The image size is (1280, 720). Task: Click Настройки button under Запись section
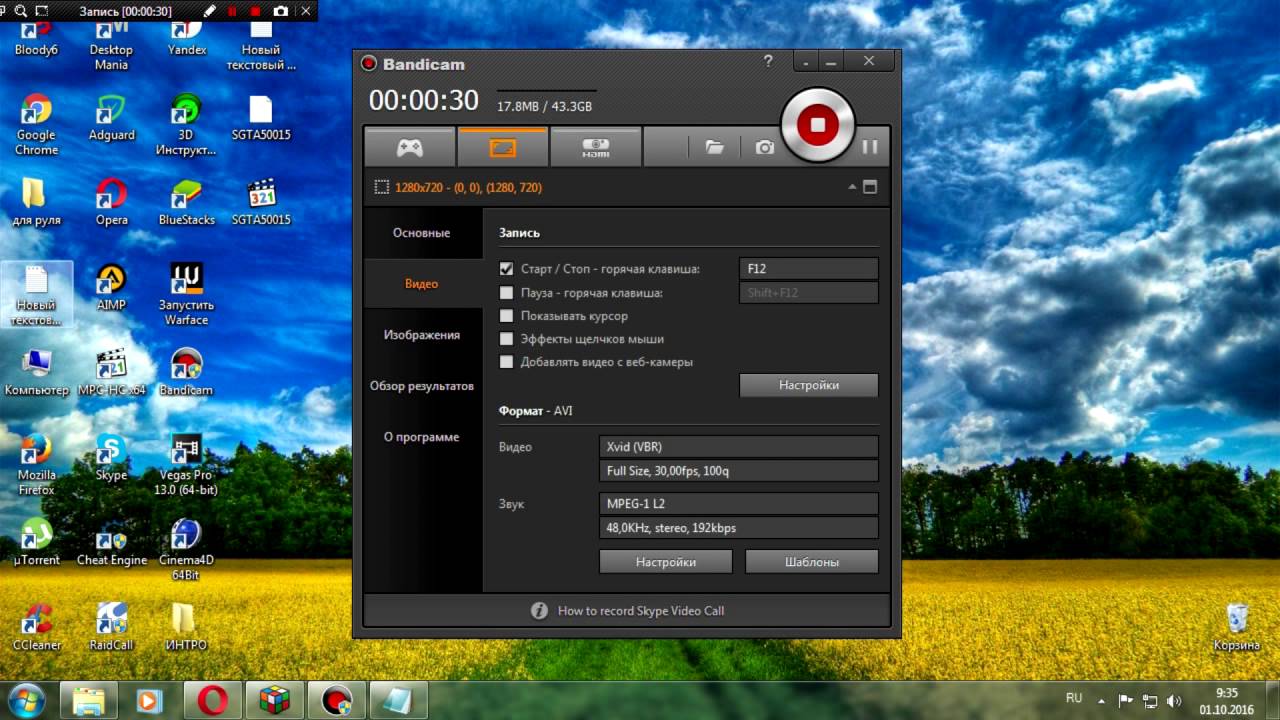point(808,385)
